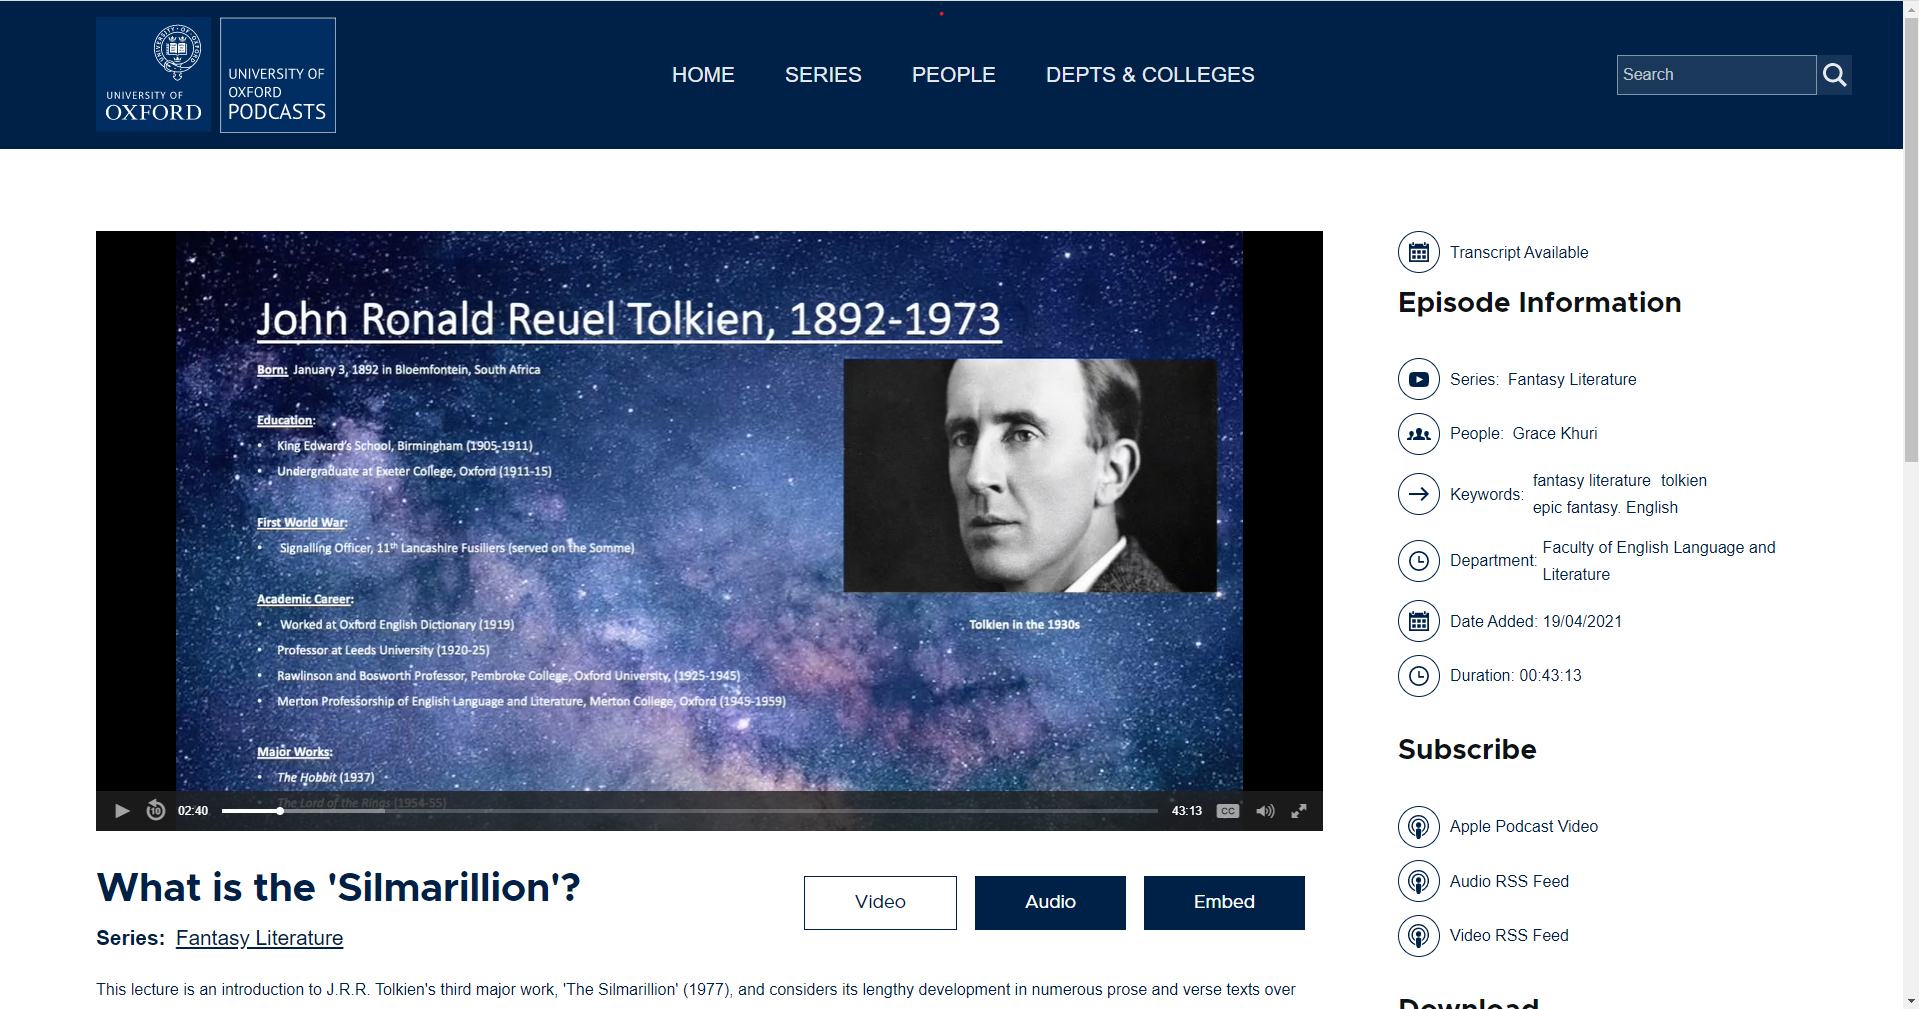The image size is (1919, 1009).
Task: Open DEPTS & COLLEGES menu item
Action: 1150,75
